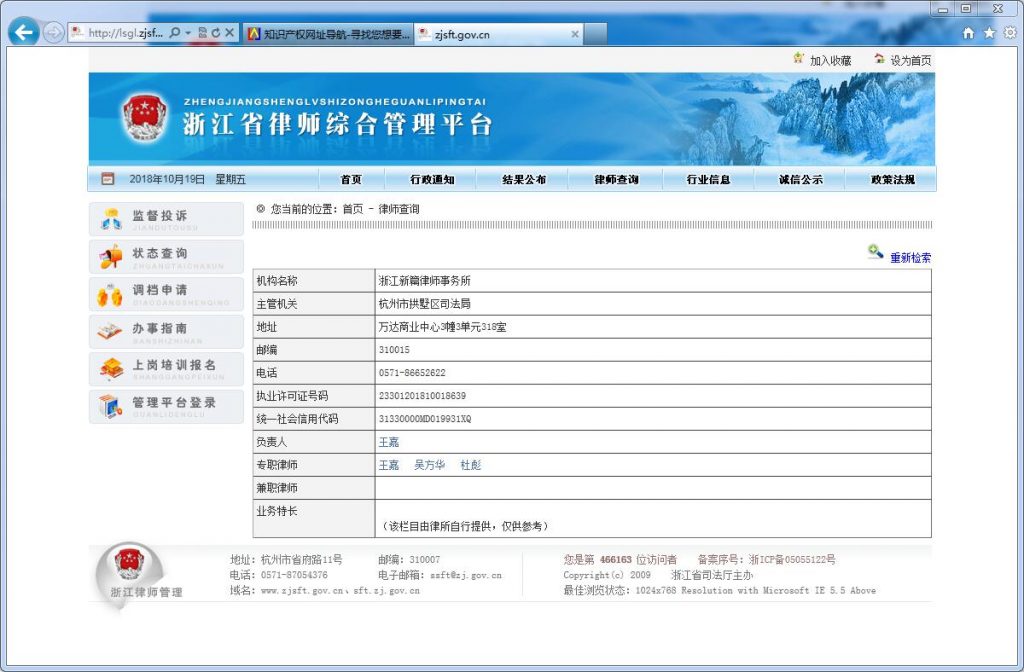The height and width of the screenshot is (672, 1024).
Task: Open the 管理平台登录 sidebar button
Action: click(x=166, y=406)
